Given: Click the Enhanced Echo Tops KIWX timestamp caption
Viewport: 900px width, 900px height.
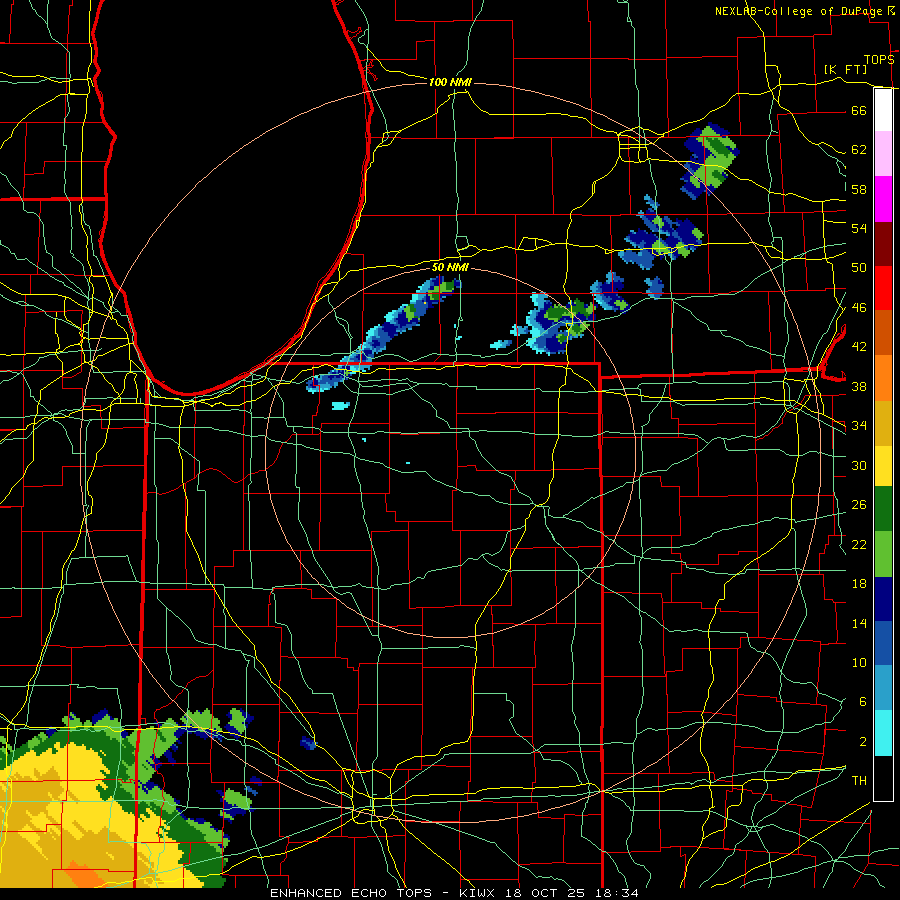Looking at the screenshot, I should click(x=454, y=893).
